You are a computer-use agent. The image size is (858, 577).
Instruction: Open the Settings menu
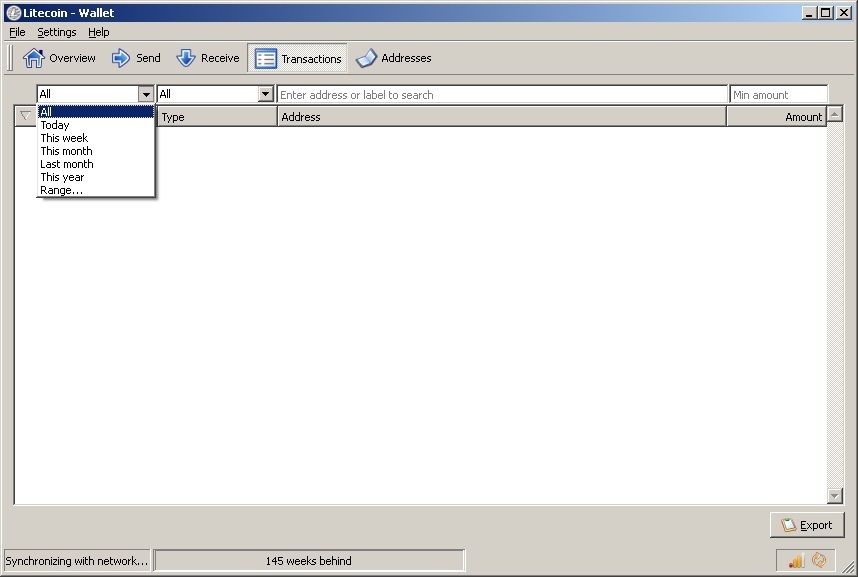56,31
